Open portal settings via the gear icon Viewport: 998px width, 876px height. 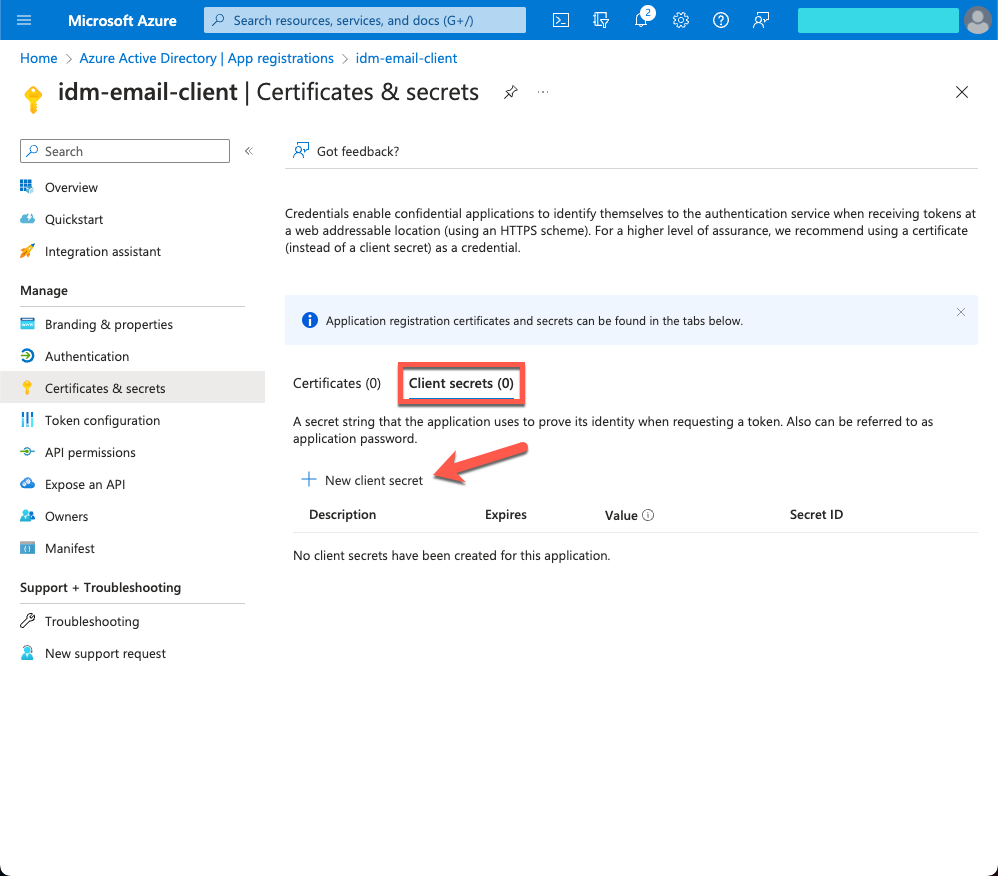click(x=681, y=20)
